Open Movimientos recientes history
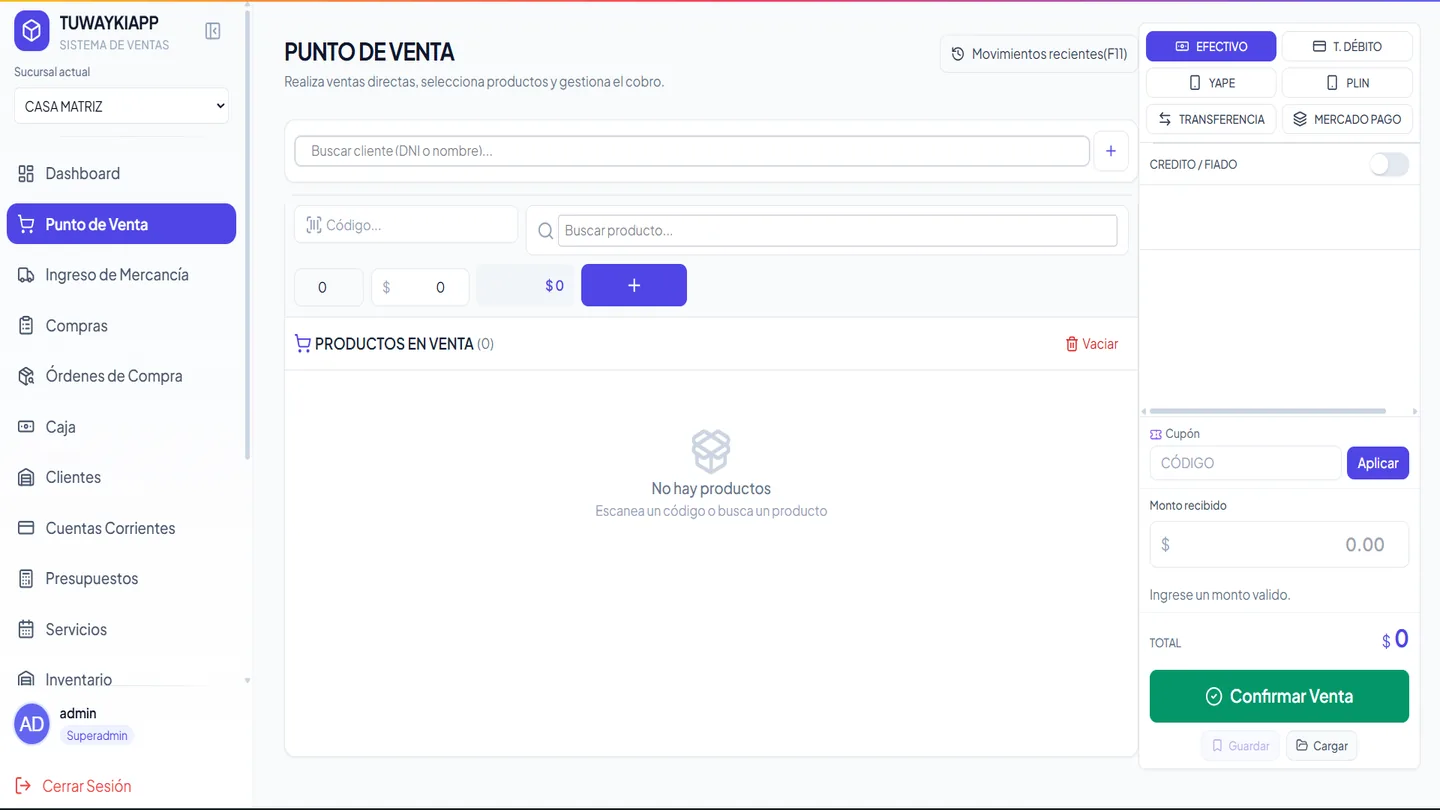The image size is (1440, 810). tap(1039, 54)
